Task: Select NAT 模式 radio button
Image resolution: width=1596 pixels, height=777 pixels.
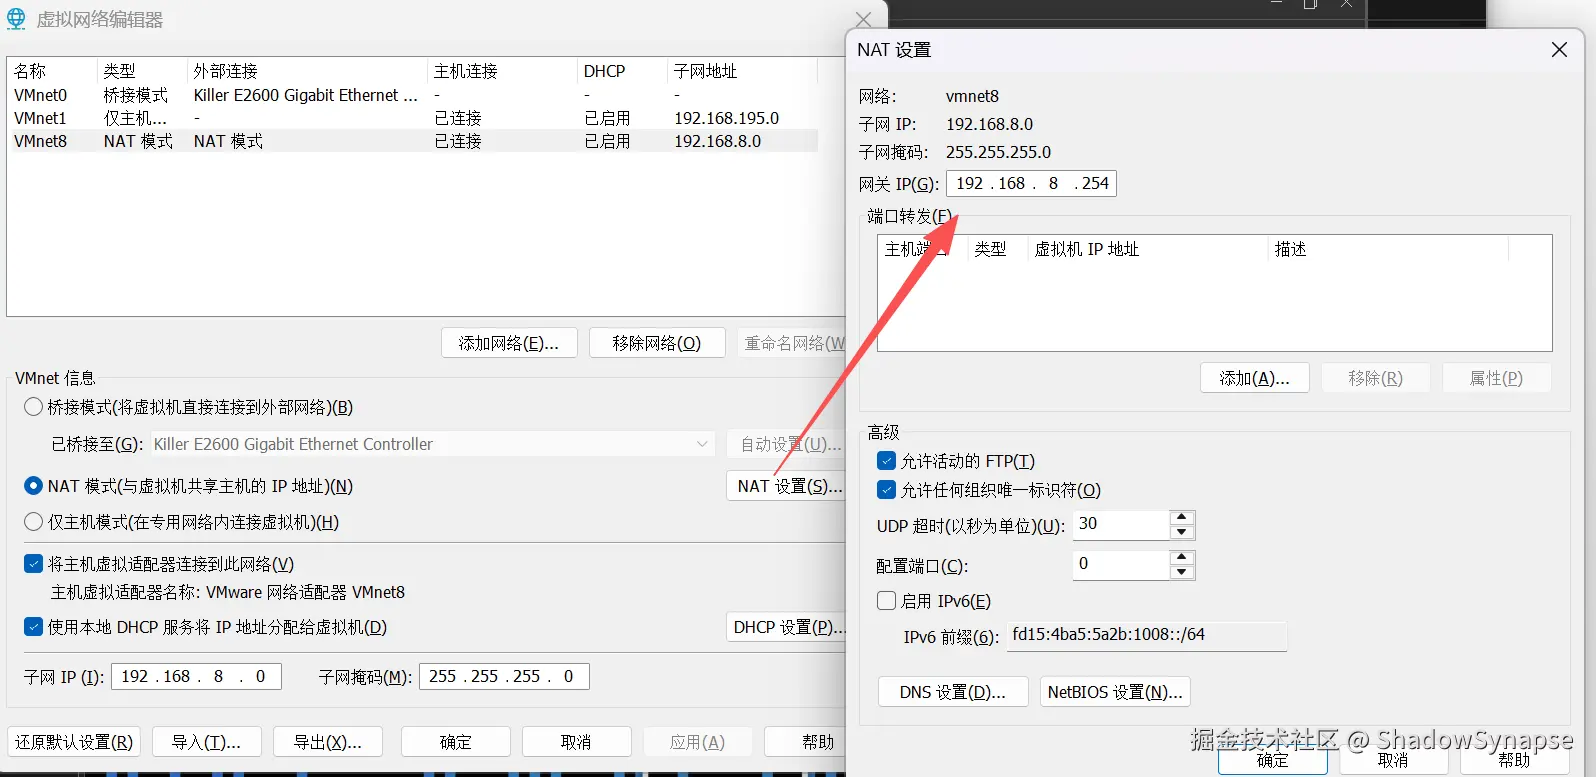Action: 33,486
